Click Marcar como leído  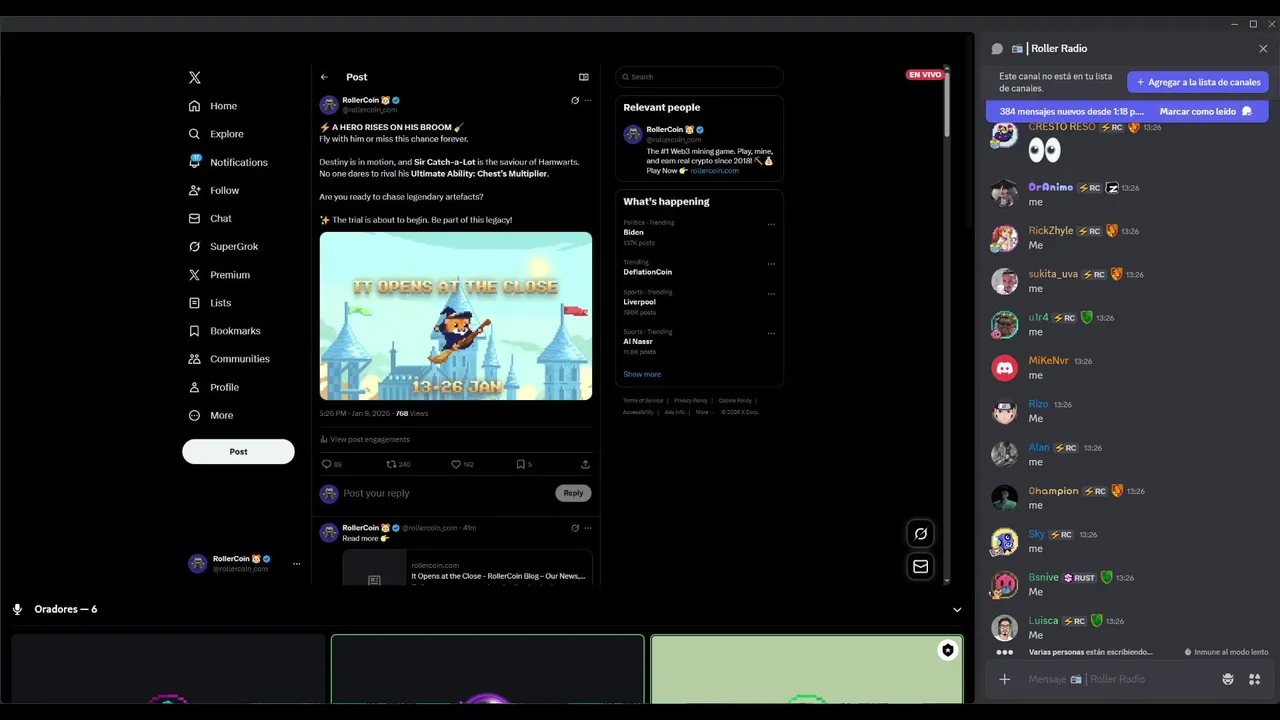coord(1206,112)
